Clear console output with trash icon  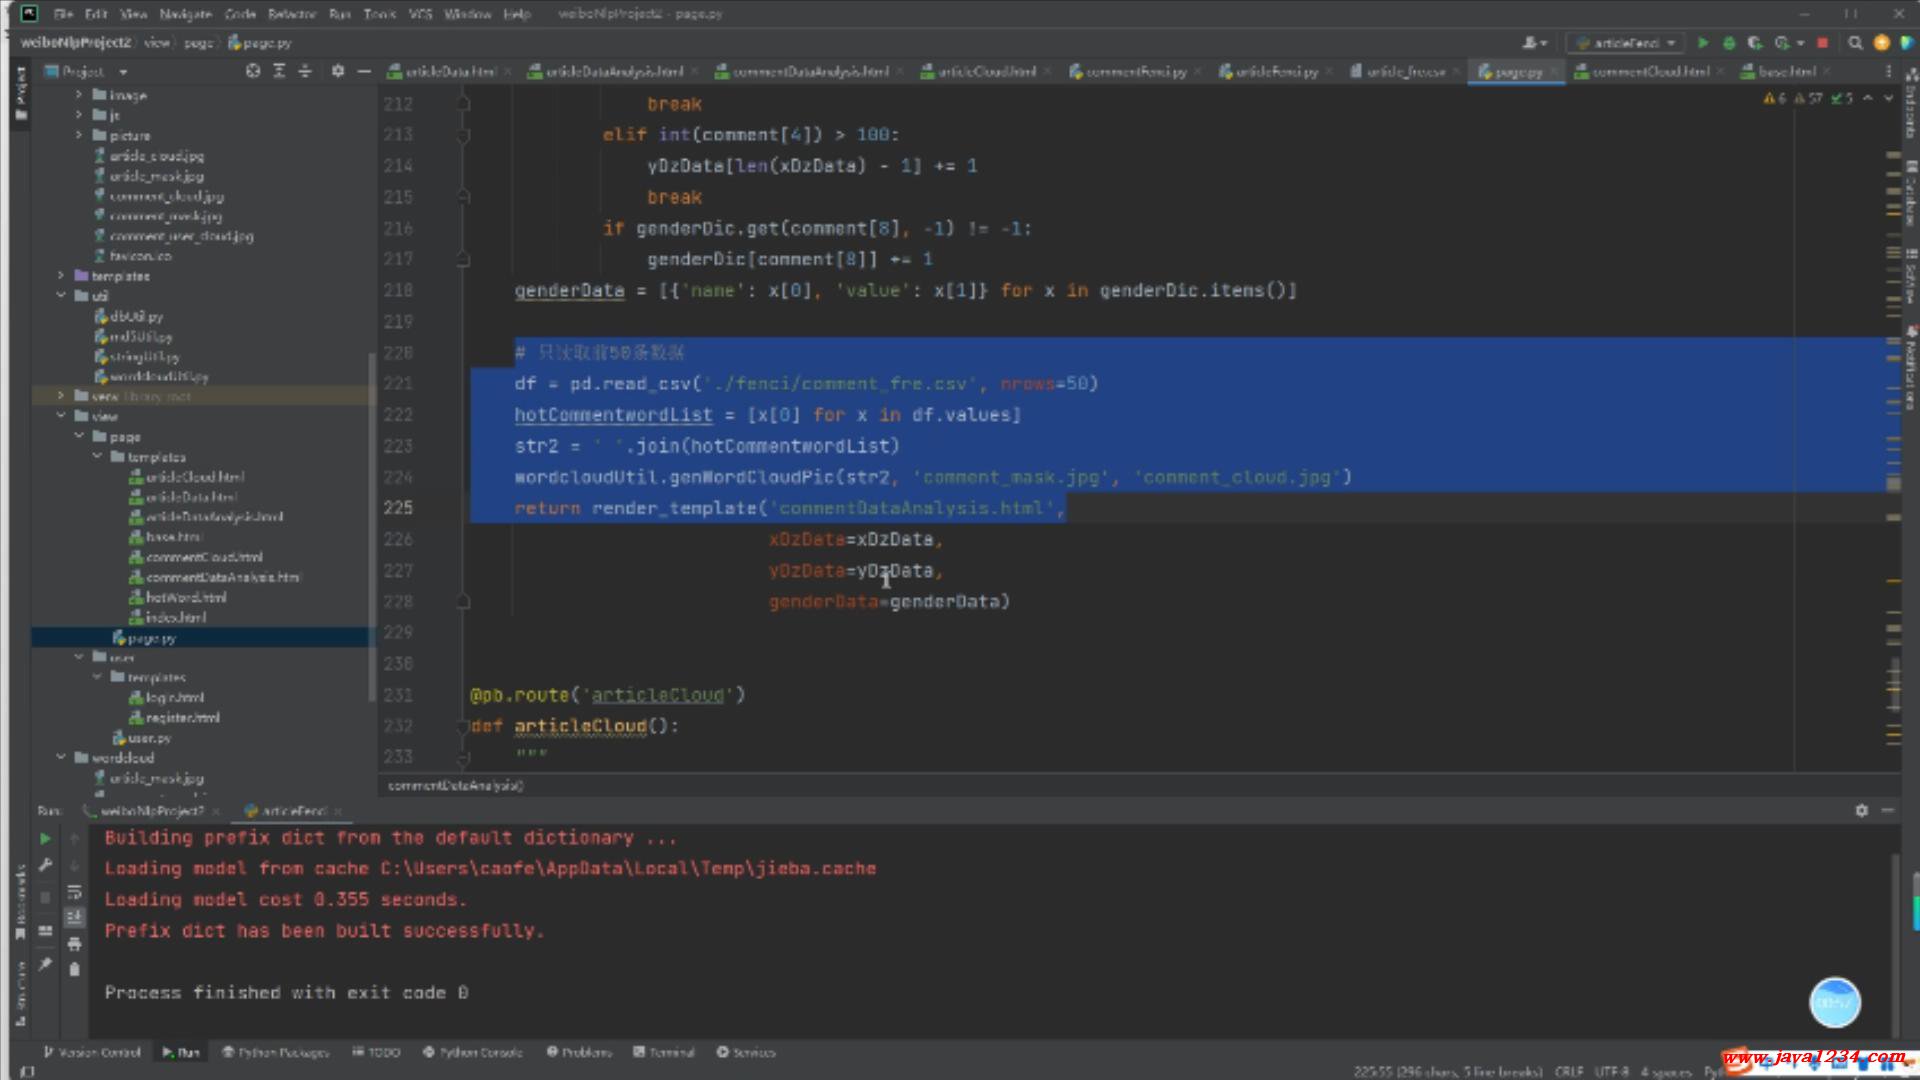coord(74,969)
